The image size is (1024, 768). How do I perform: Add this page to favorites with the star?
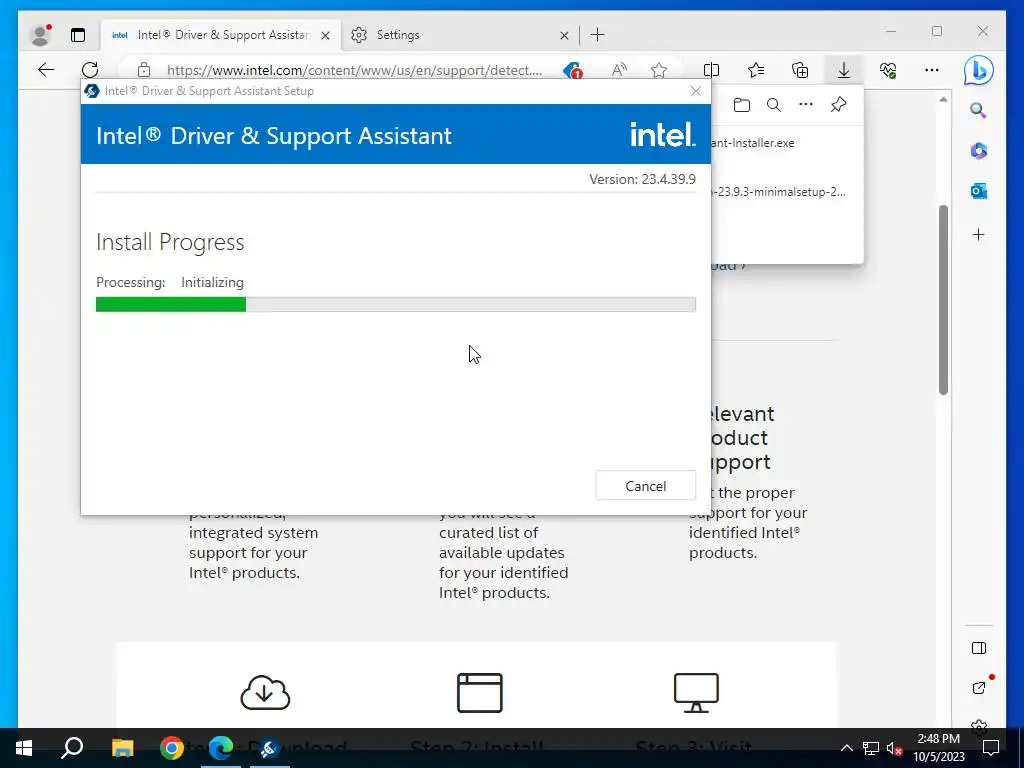pyautogui.click(x=658, y=70)
